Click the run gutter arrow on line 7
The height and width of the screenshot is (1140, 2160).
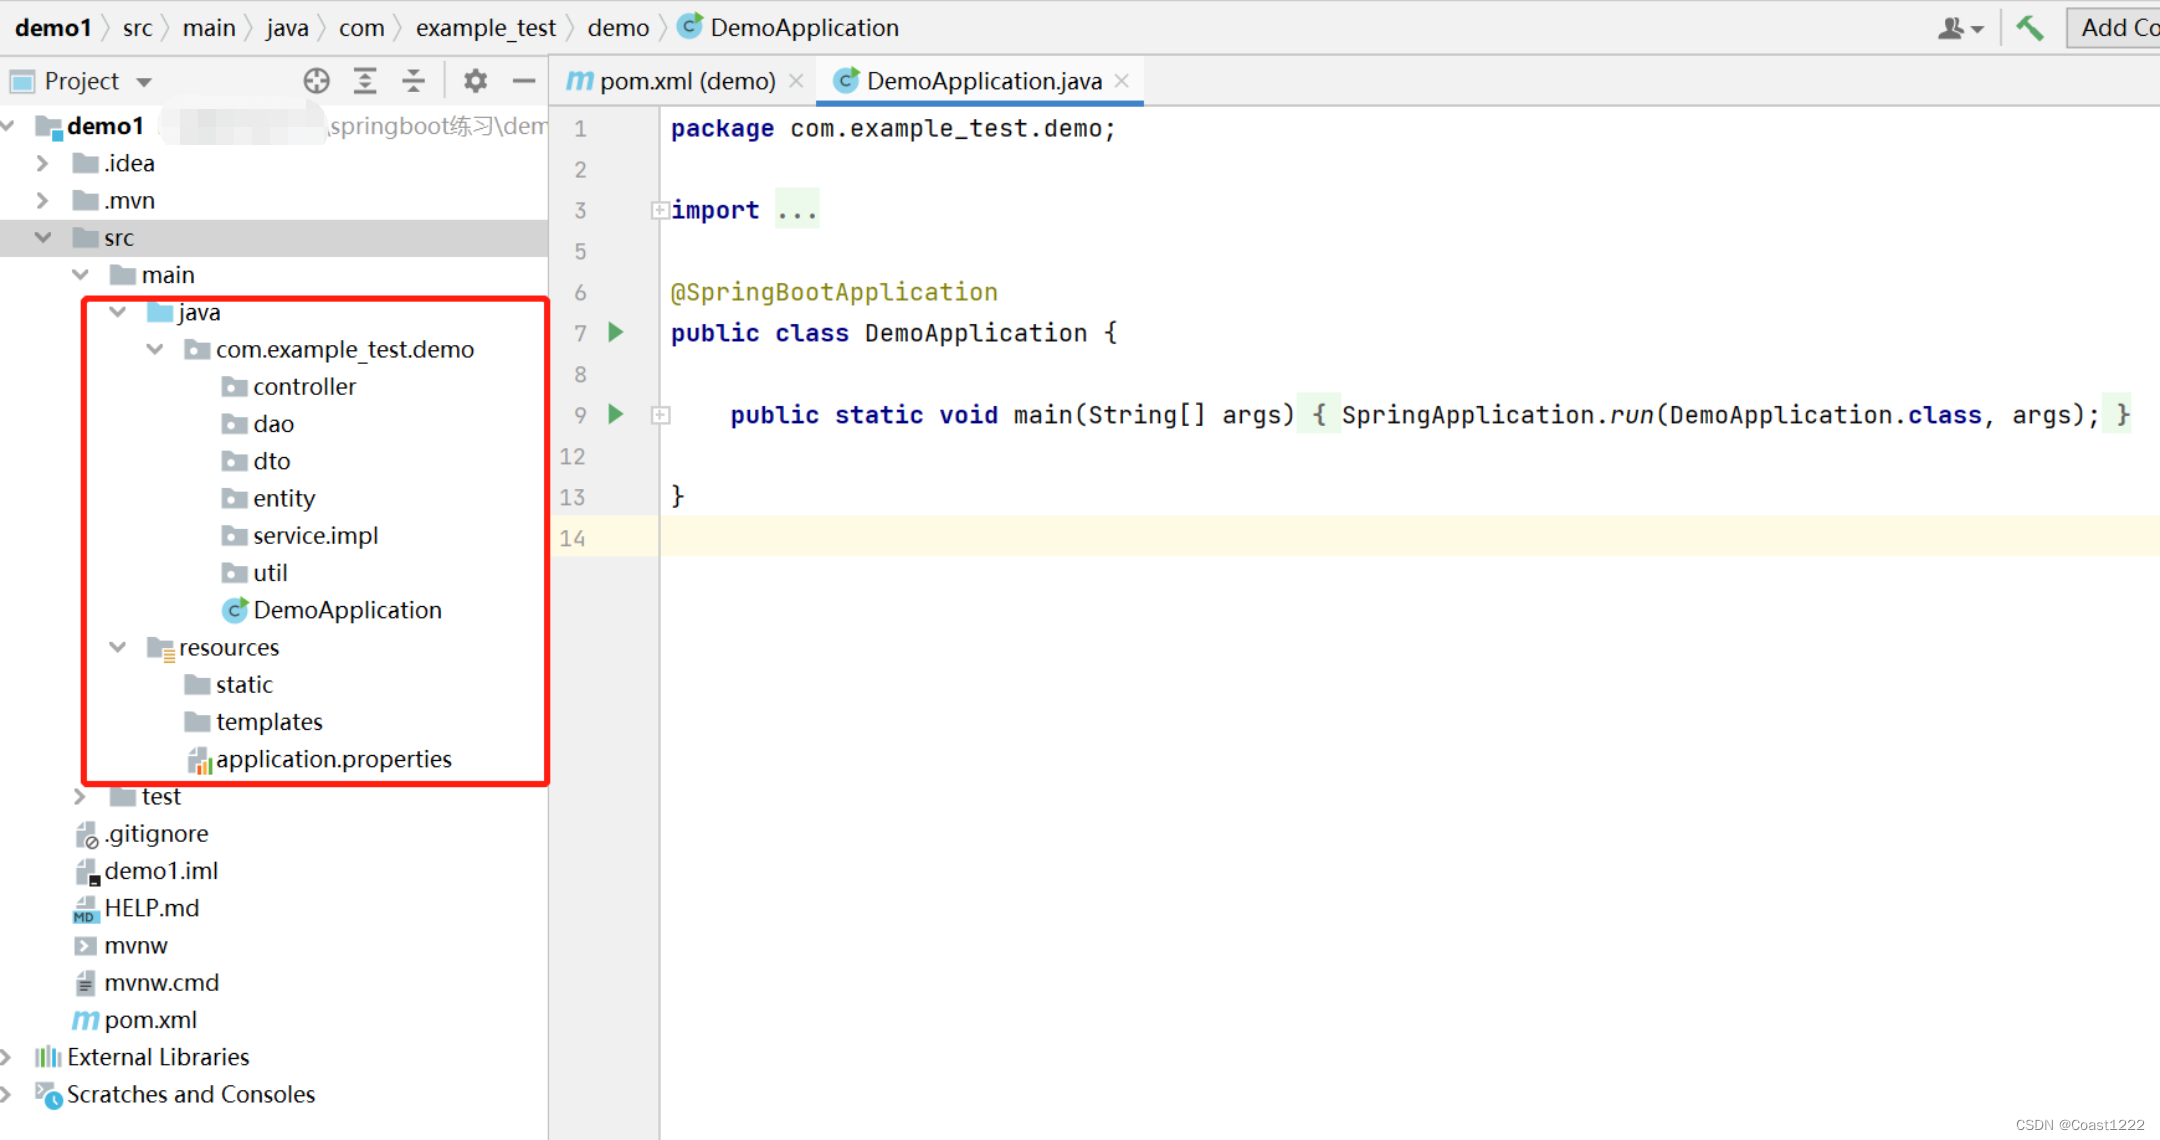616,332
